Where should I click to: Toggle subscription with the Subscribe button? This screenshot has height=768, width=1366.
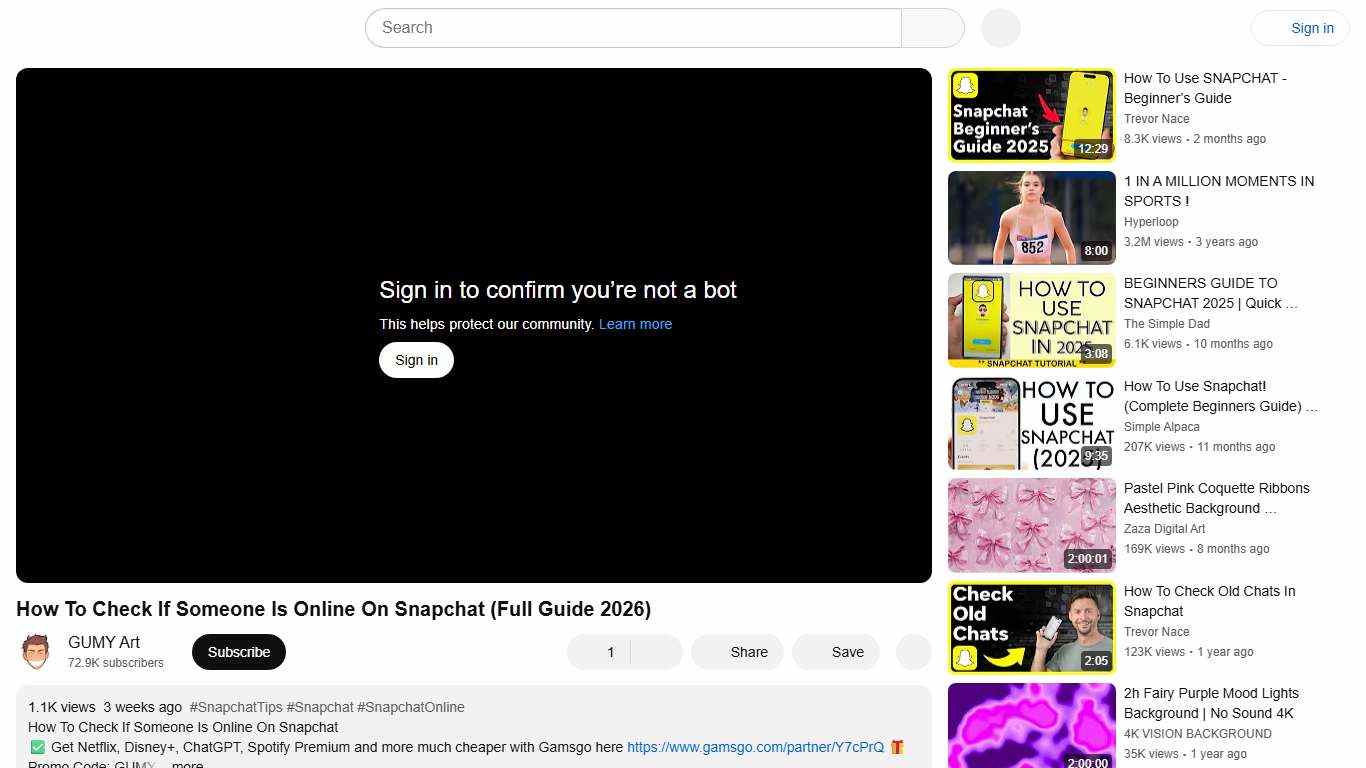(238, 651)
